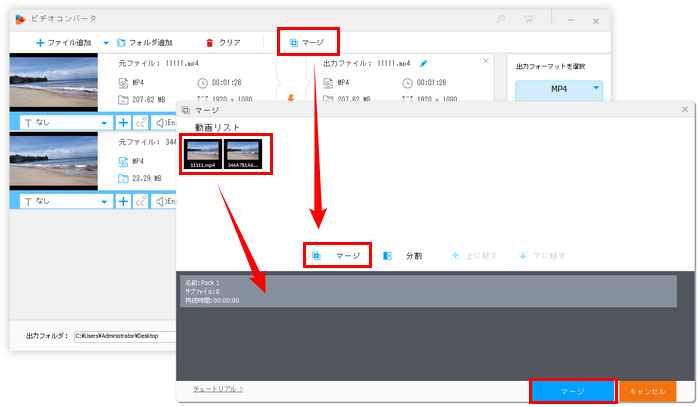
Task: Click the CC icon on the first video row
Action: [x=141, y=123]
